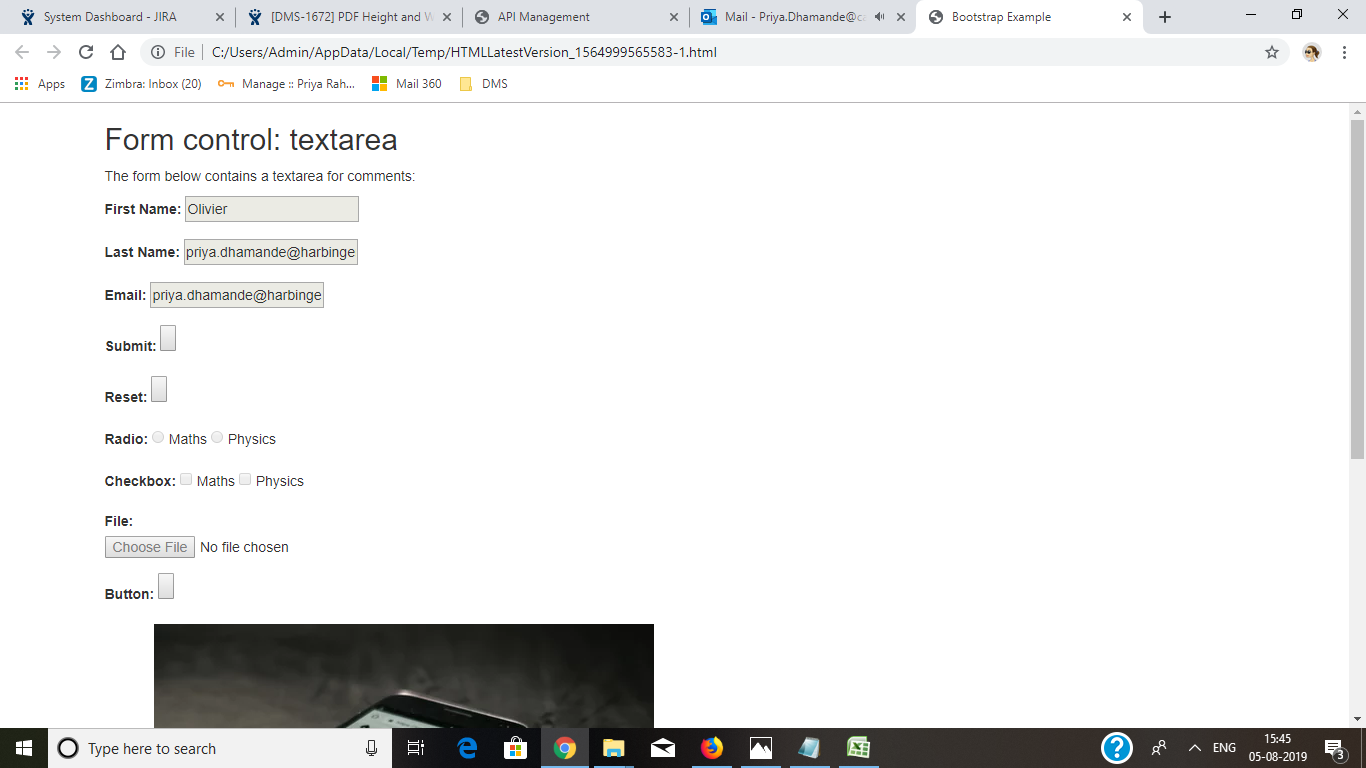Viewport: 1366px width, 768px height.
Task: Click the Email input field
Action: click(237, 295)
